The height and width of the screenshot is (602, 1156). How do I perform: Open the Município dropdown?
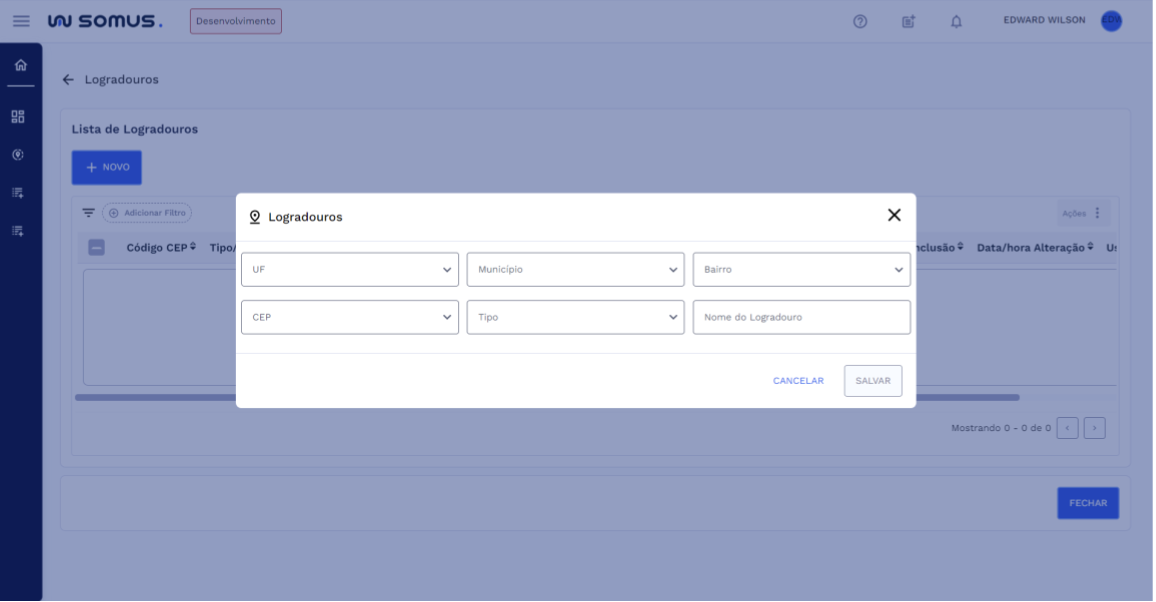576,270
